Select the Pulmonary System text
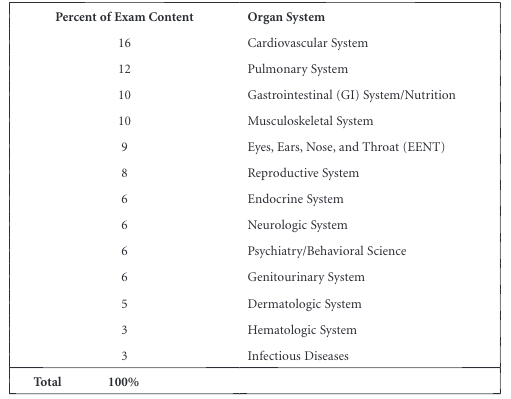 pos(298,69)
